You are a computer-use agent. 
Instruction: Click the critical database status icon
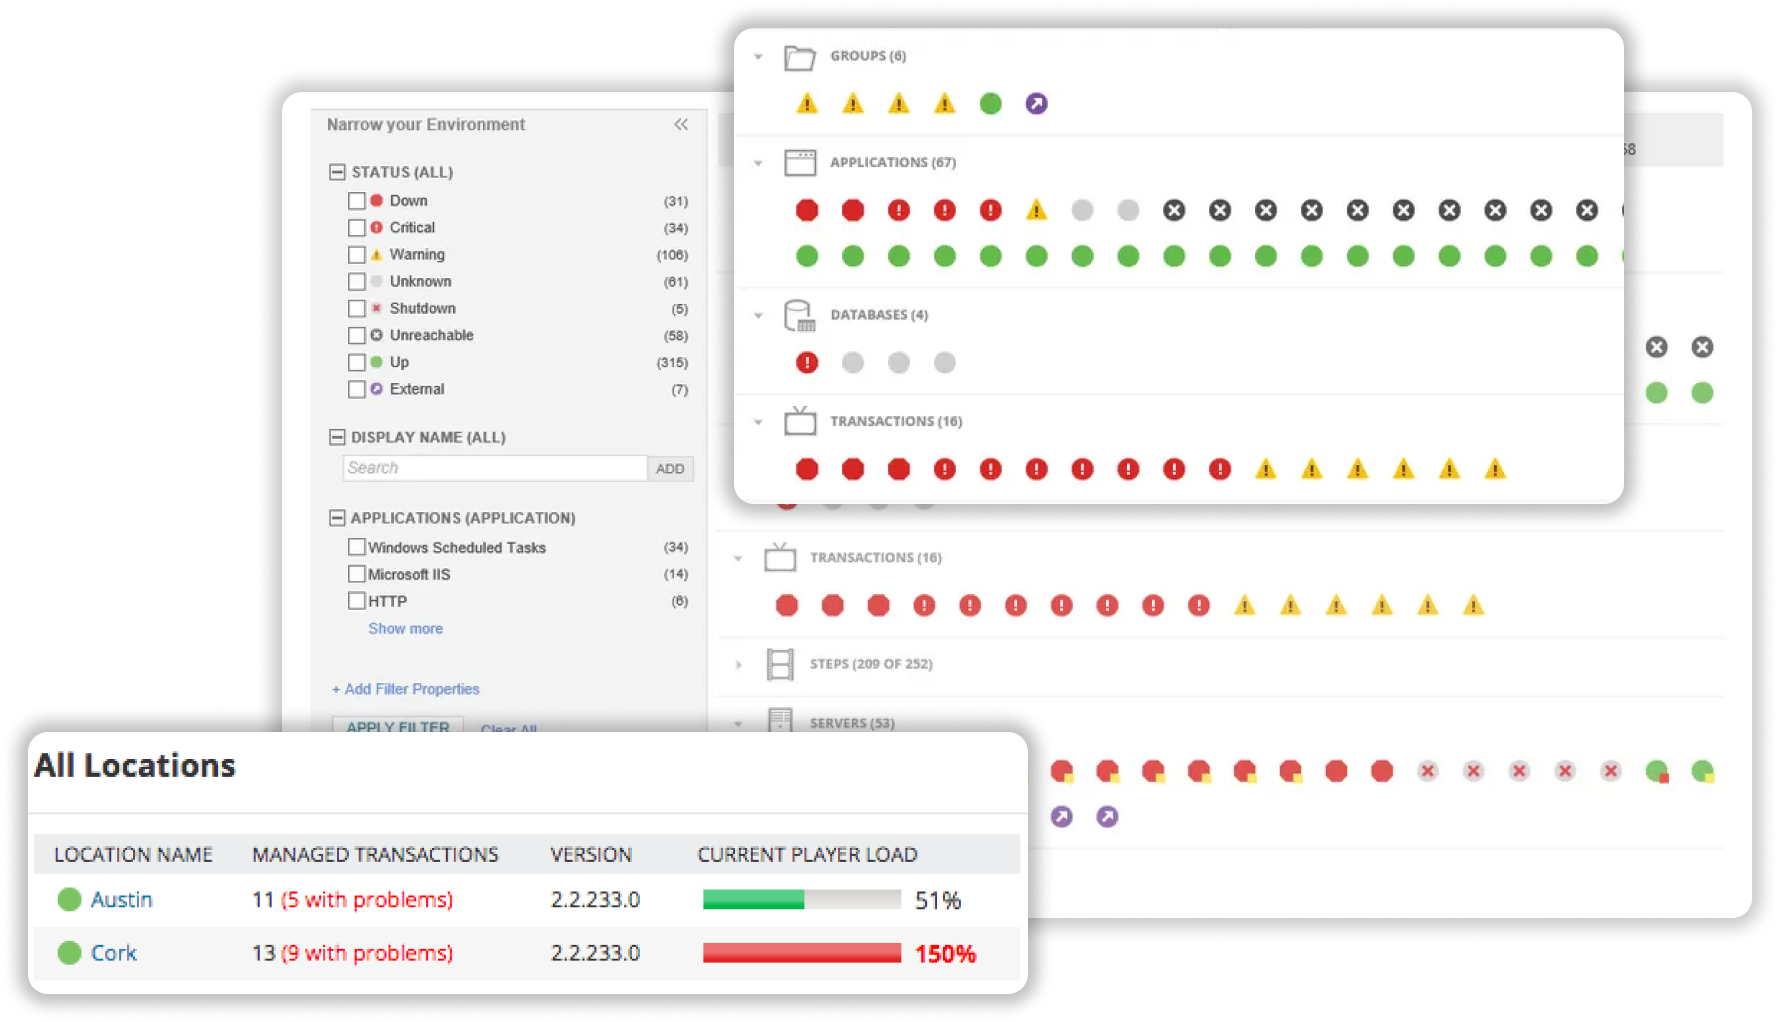(807, 362)
